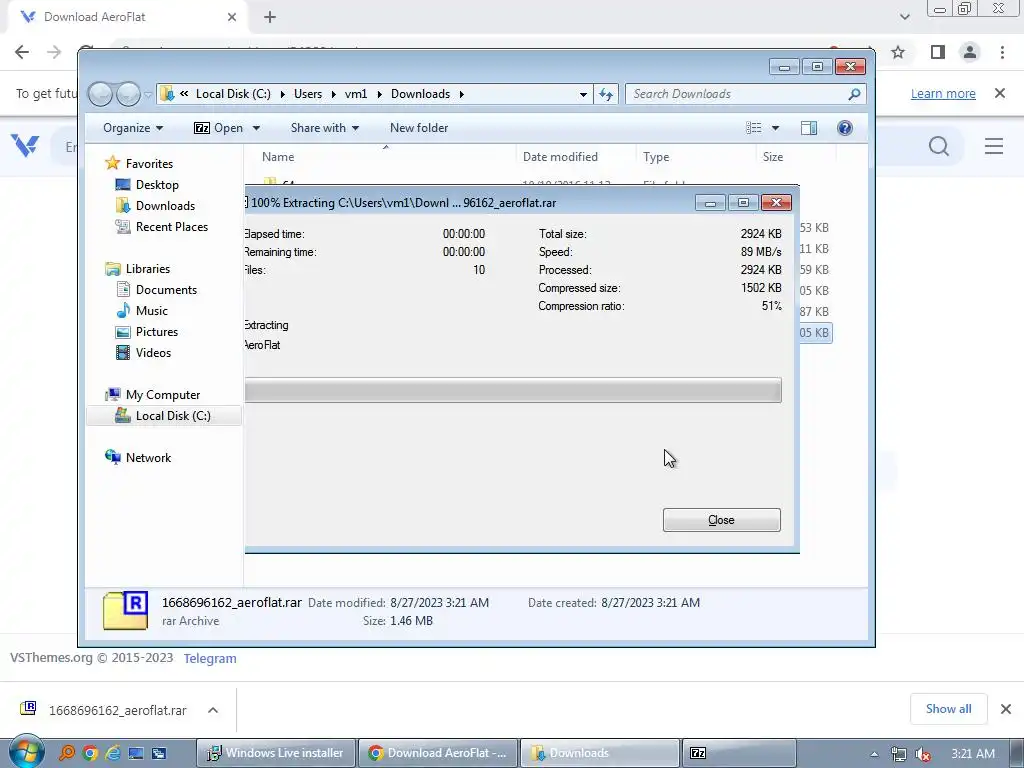Click the extraction progress bar

[513, 390]
